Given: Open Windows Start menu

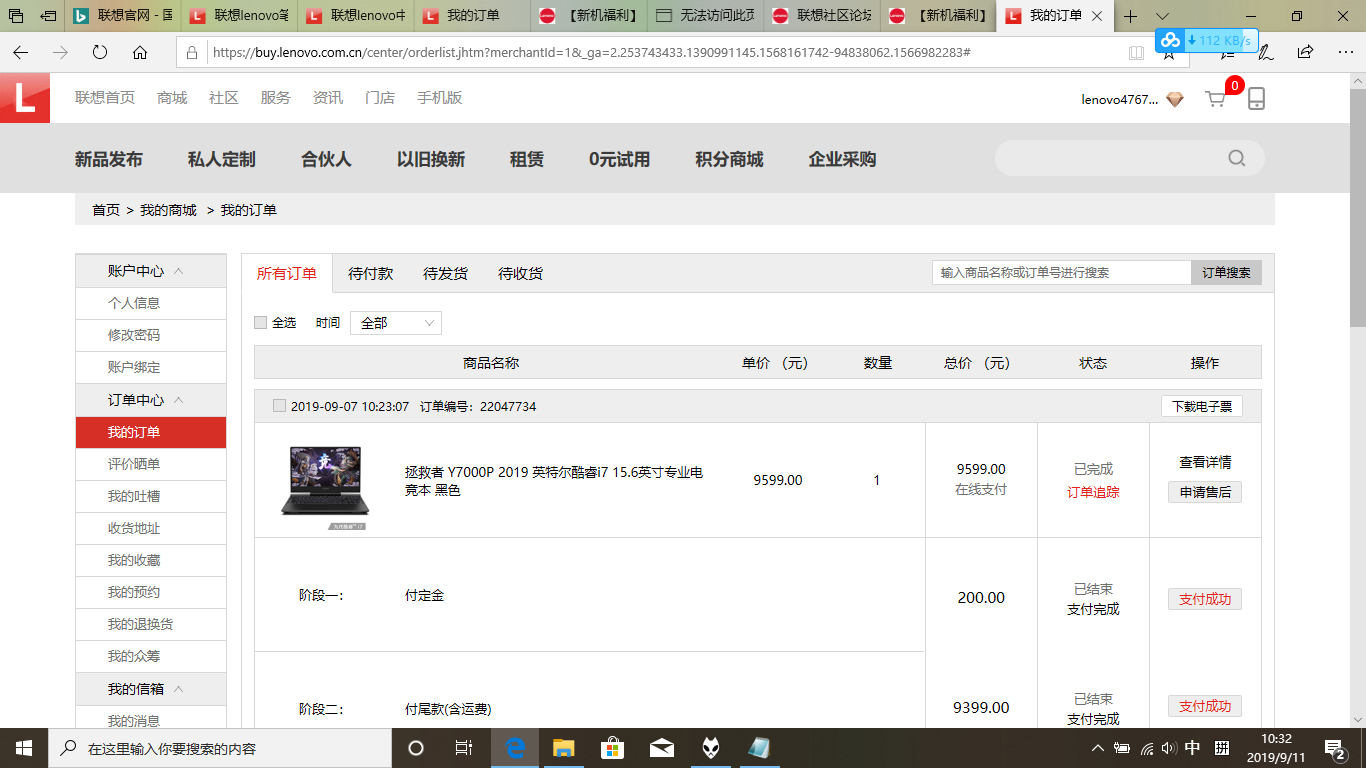Looking at the screenshot, I should coord(23,748).
